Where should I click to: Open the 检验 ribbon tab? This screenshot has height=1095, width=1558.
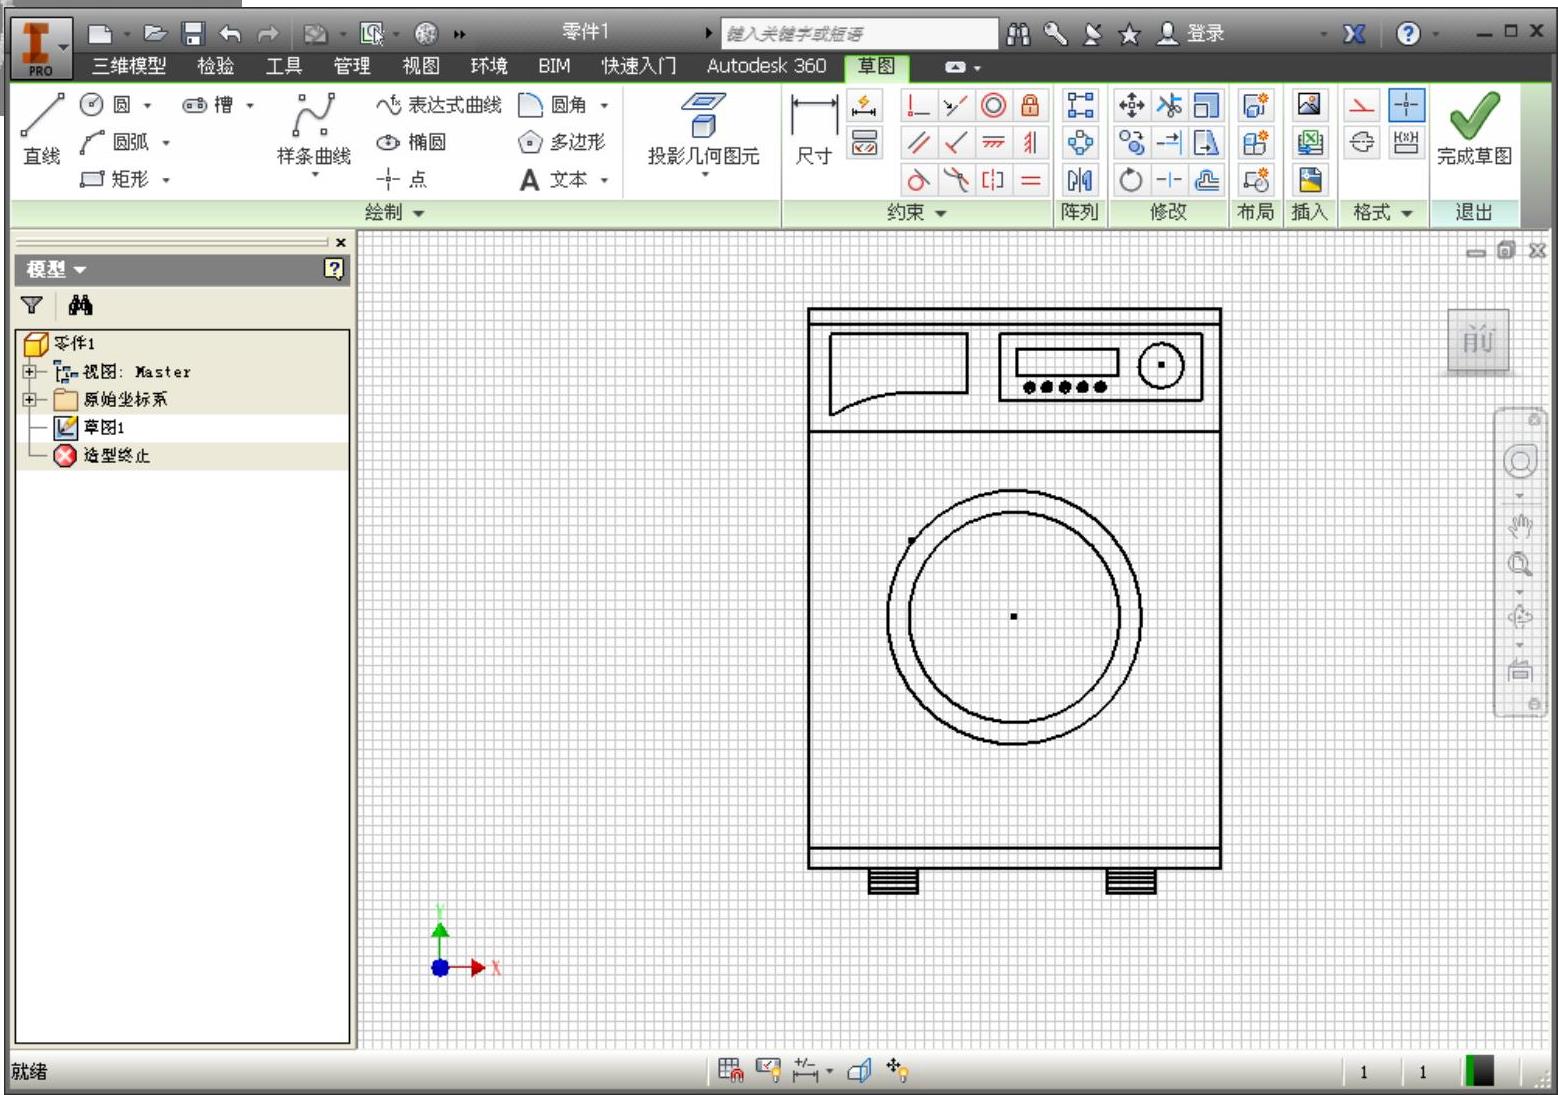pyautogui.click(x=216, y=66)
